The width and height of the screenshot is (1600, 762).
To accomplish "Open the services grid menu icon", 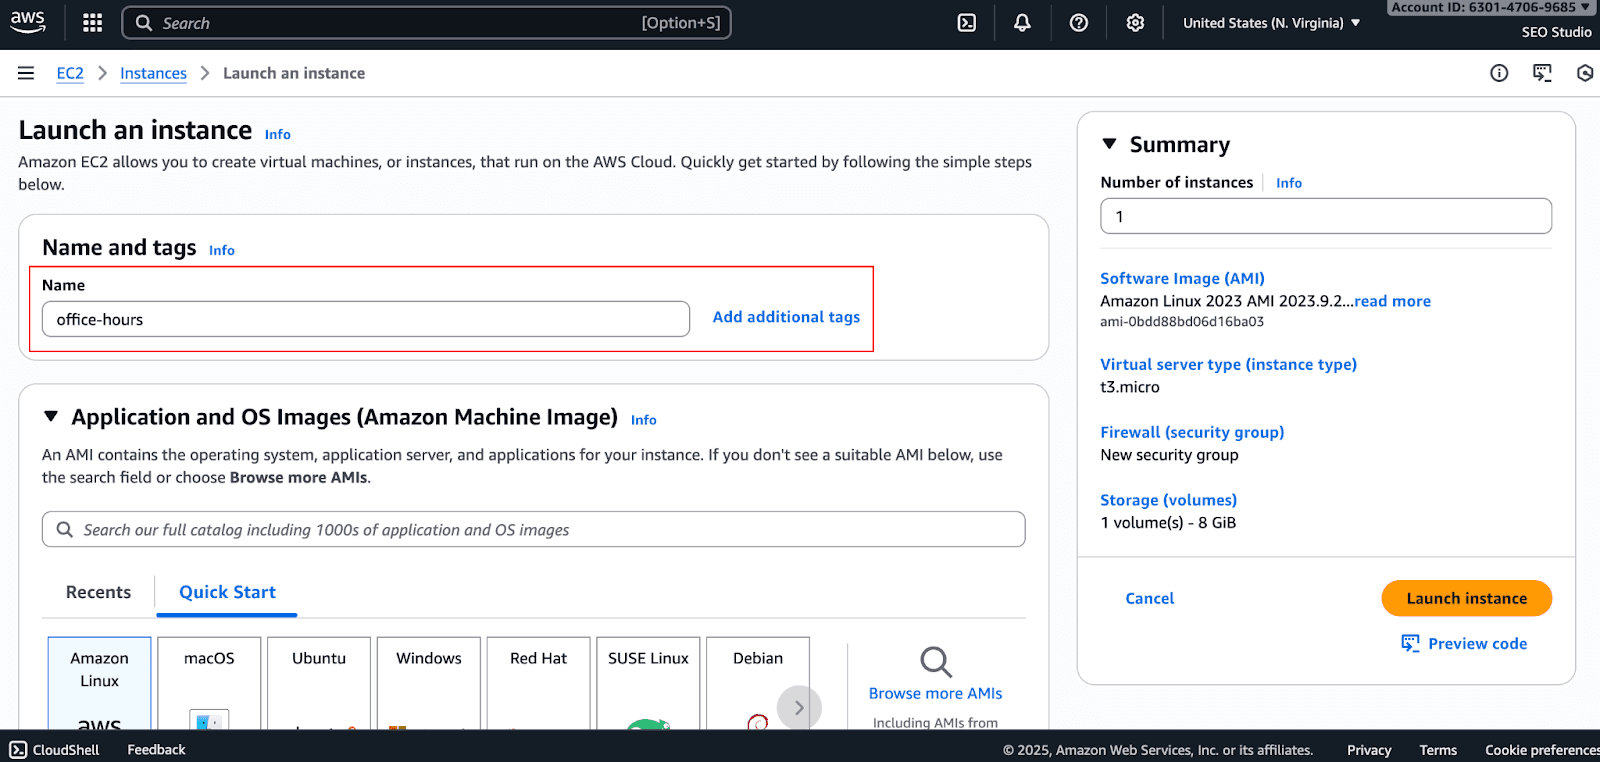I will (93, 23).
